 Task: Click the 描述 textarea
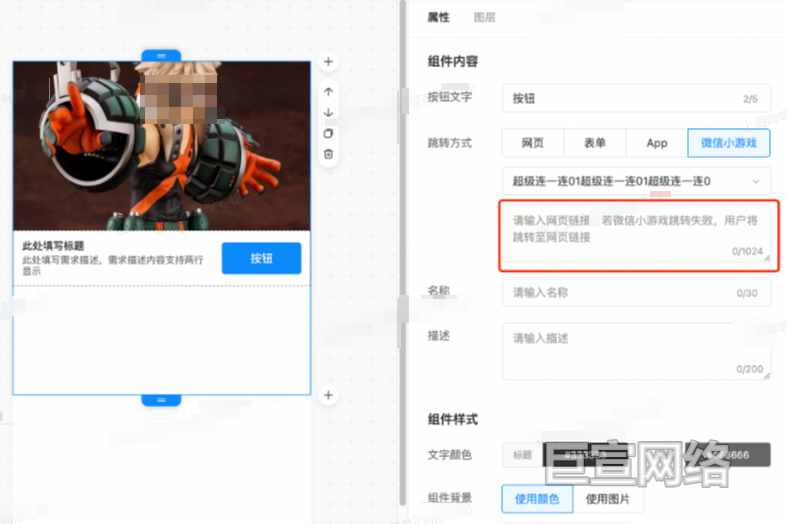(x=636, y=351)
